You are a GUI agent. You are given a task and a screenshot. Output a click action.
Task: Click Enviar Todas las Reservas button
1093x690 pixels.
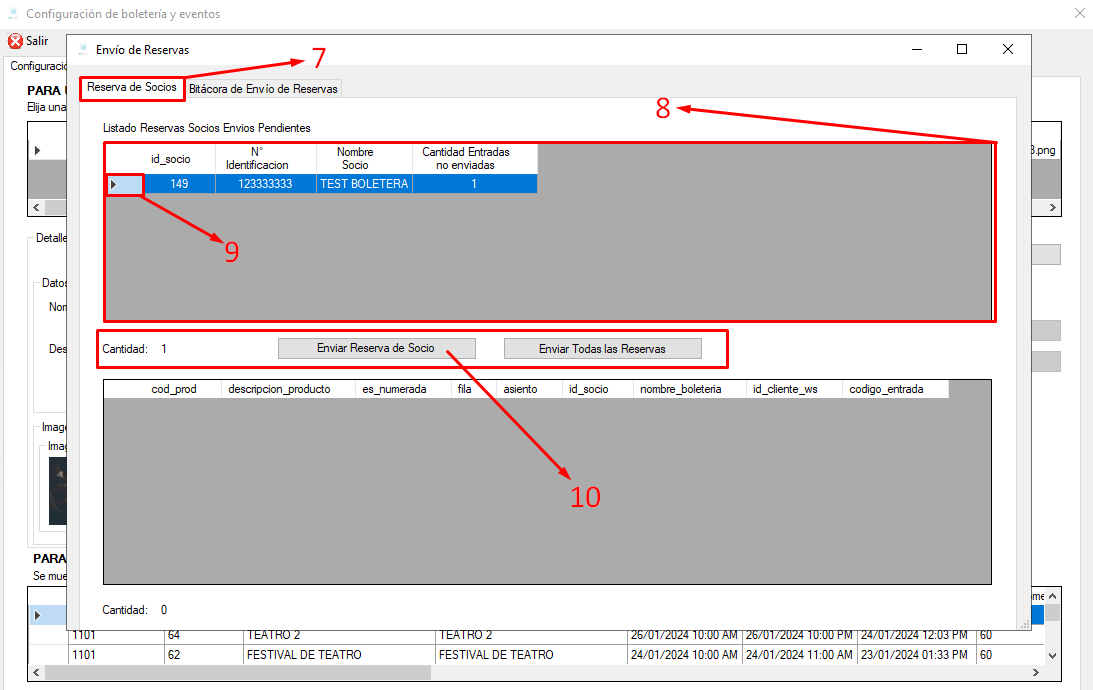(602, 348)
